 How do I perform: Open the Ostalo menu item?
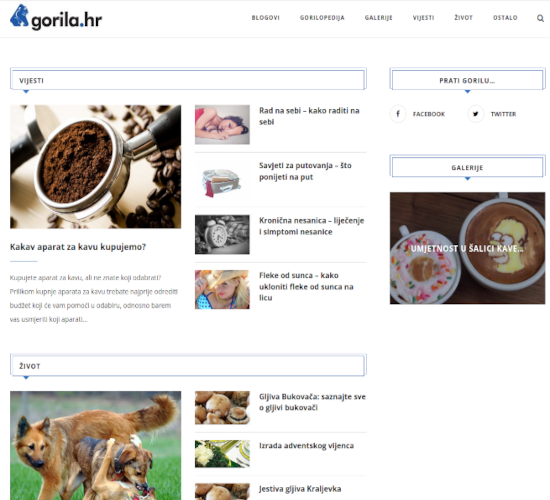pyautogui.click(x=505, y=18)
